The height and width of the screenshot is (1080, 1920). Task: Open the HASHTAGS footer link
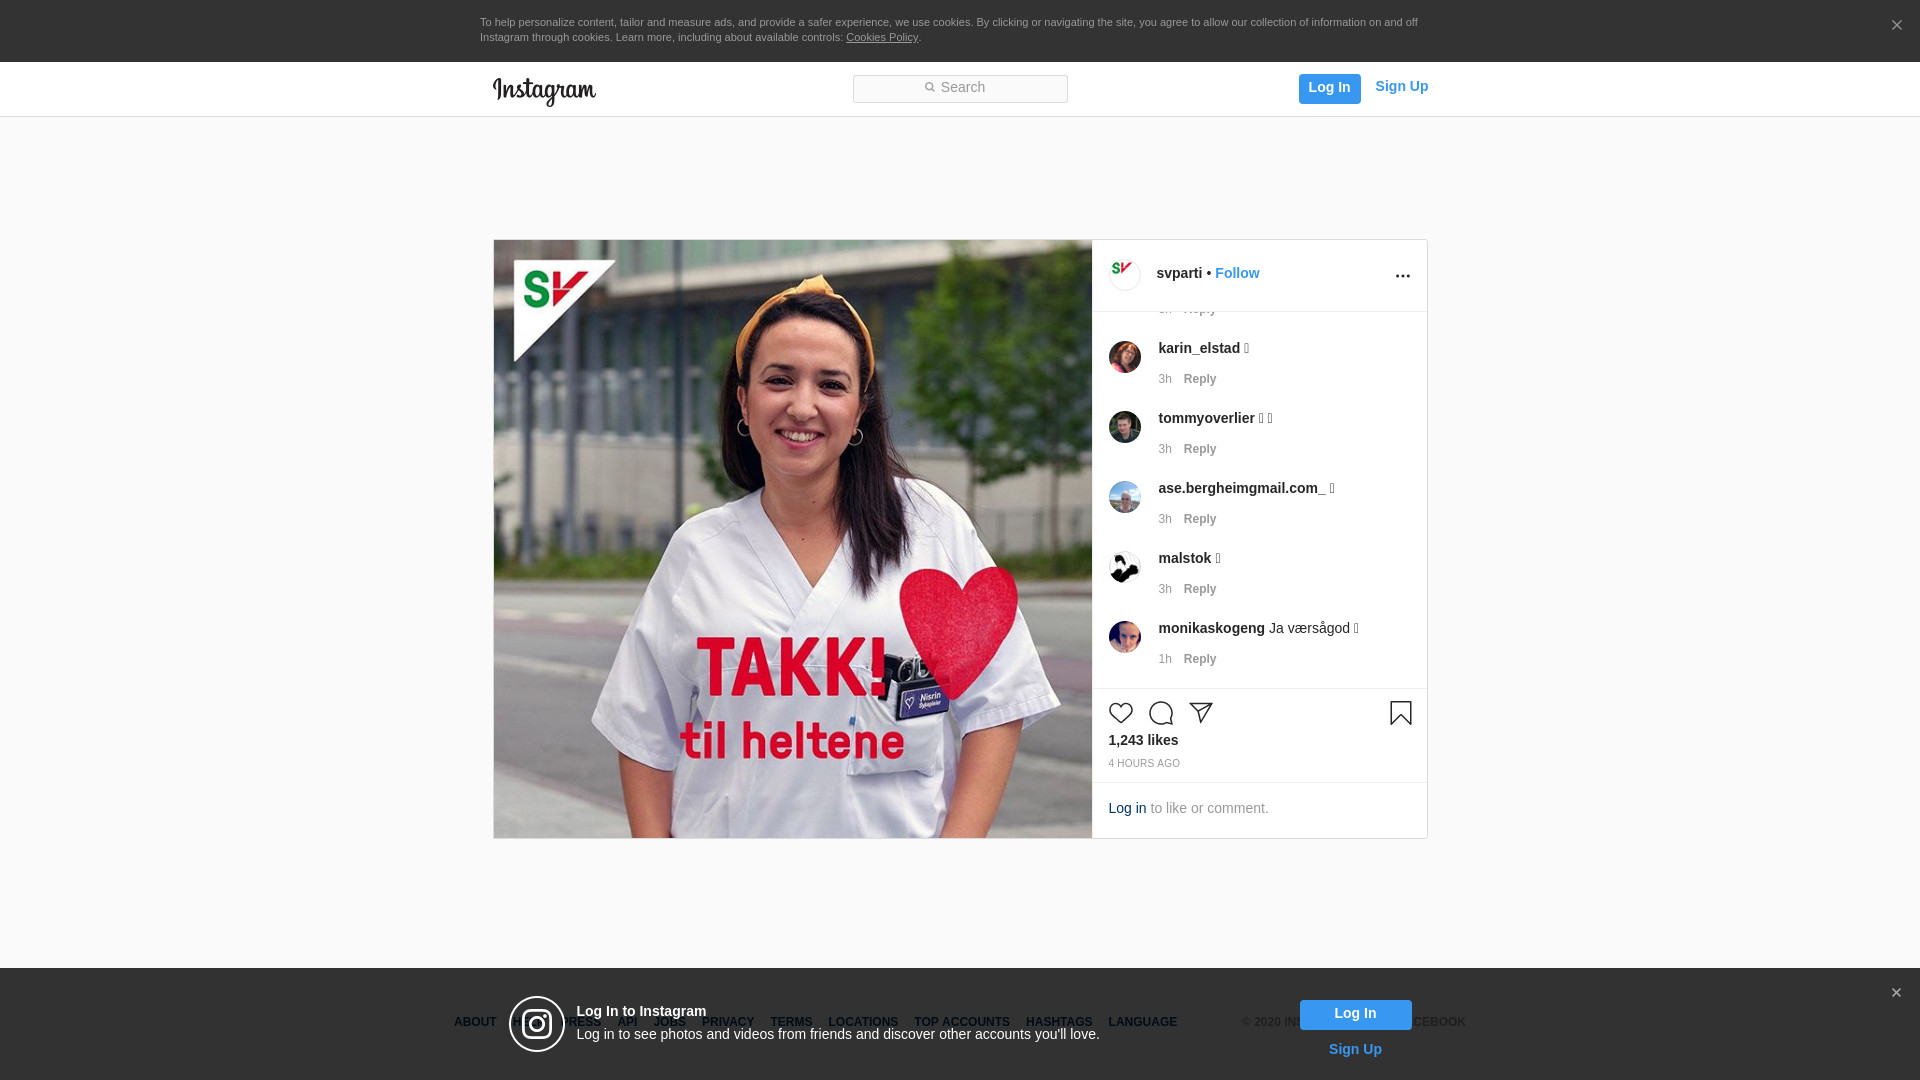(1059, 1022)
